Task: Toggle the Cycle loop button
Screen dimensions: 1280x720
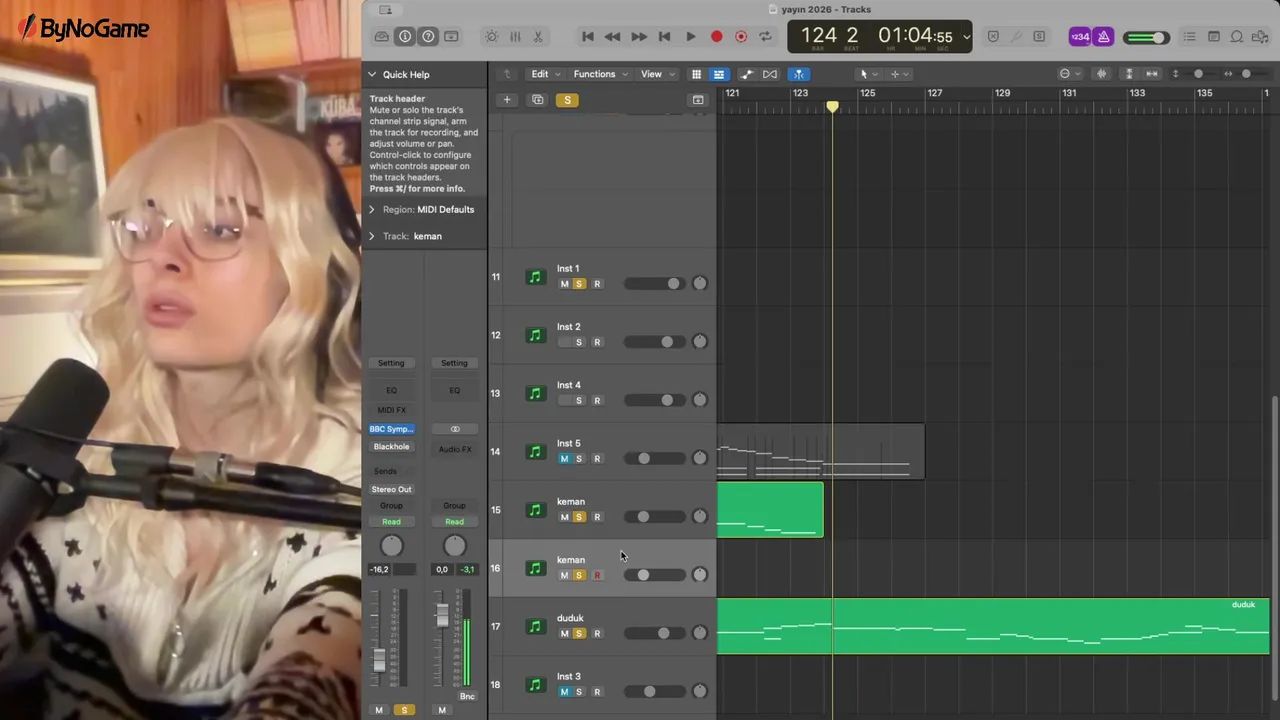Action: coord(765,36)
